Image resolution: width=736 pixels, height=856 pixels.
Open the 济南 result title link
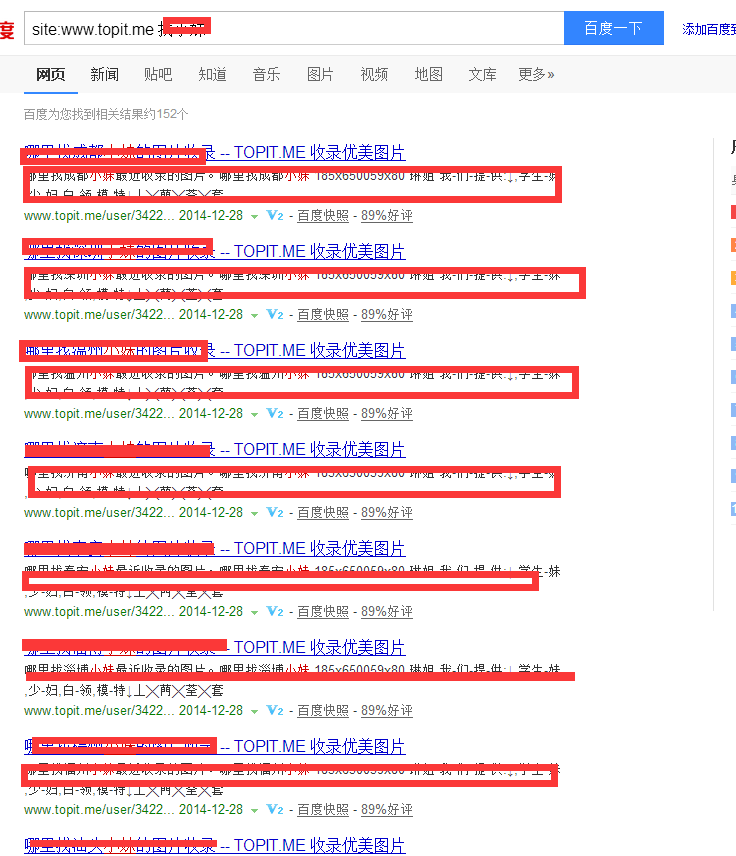(215, 449)
